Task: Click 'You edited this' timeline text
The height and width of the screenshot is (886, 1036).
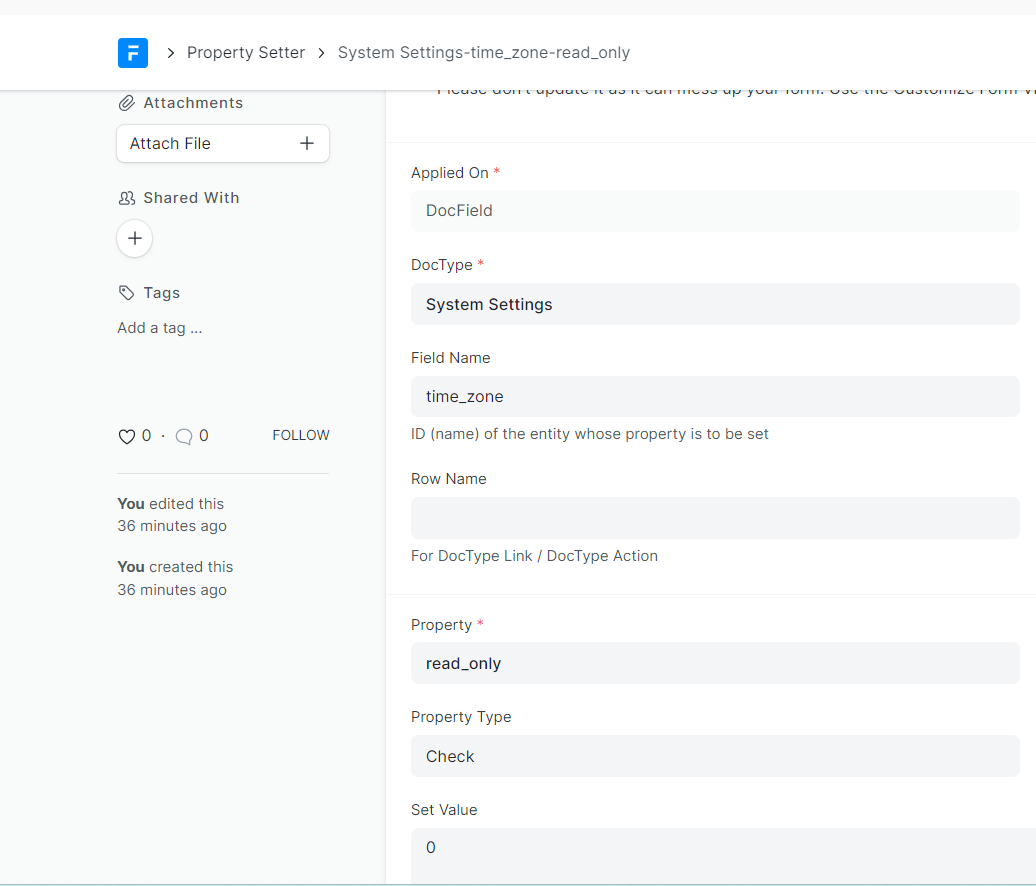Action: pyautogui.click(x=170, y=504)
